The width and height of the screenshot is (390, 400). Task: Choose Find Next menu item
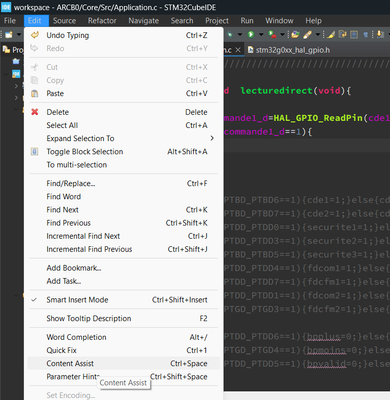124,210
